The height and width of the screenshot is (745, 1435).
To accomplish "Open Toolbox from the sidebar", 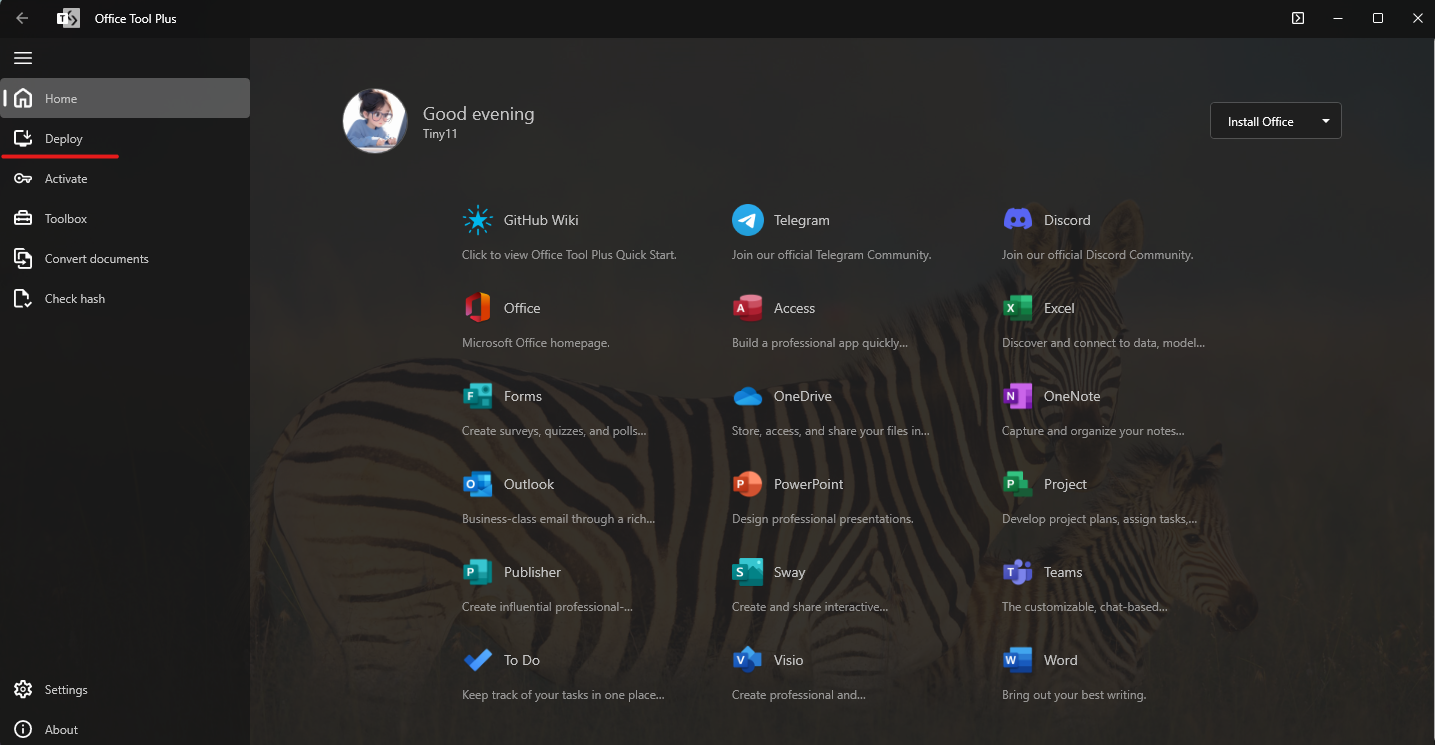I will point(66,219).
